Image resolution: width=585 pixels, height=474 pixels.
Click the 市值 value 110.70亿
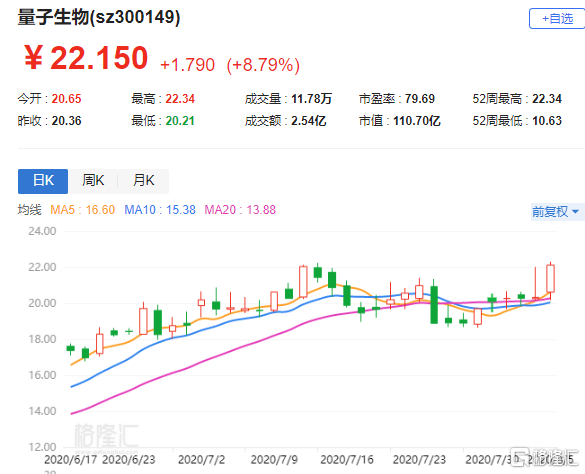point(416,121)
